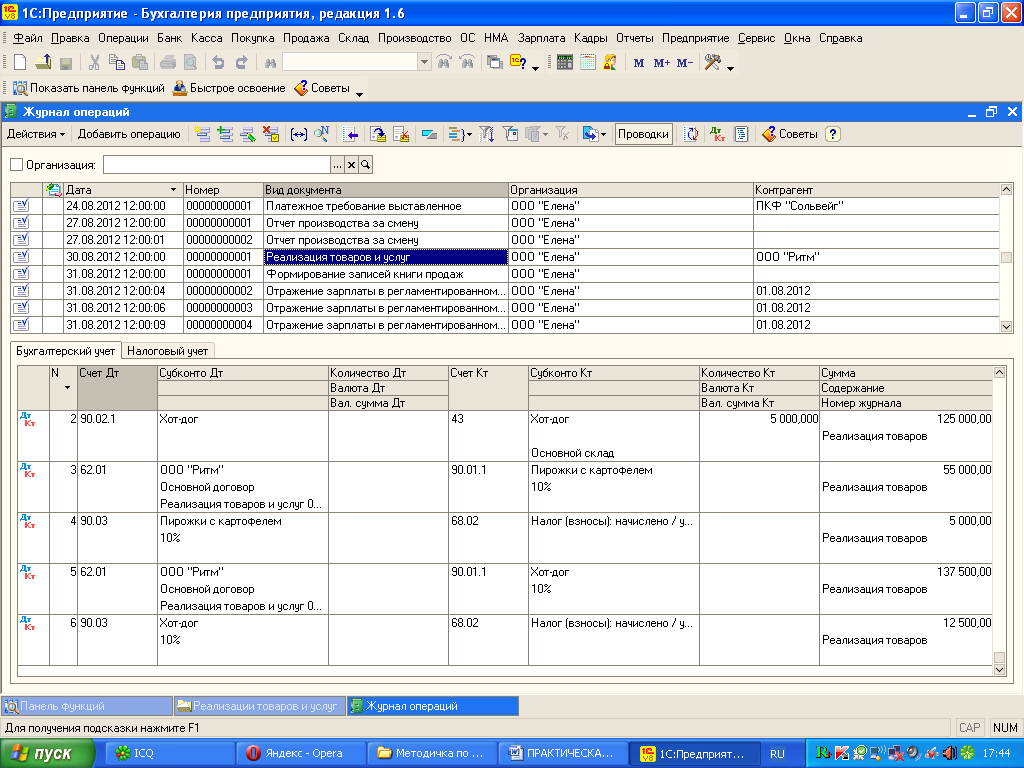Click the disabled clear filter icon
Screen dimensions: 1024x768
[562, 135]
